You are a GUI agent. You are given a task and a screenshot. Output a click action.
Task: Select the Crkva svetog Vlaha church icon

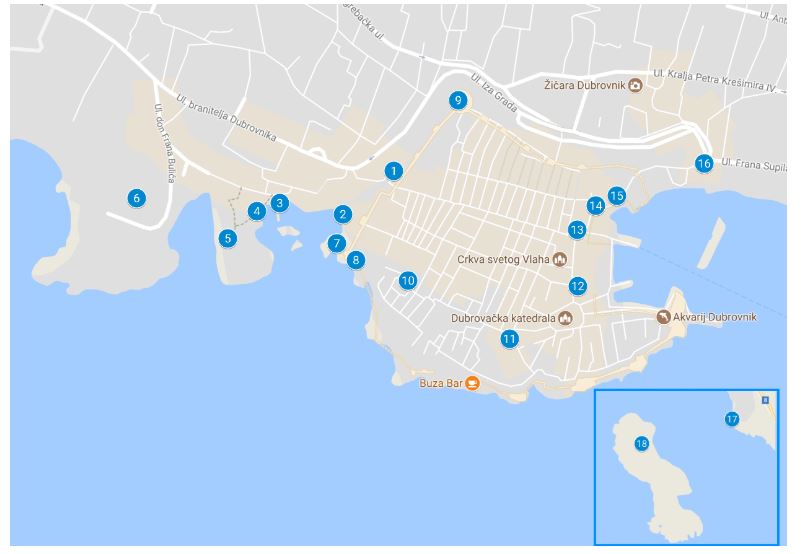point(560,259)
